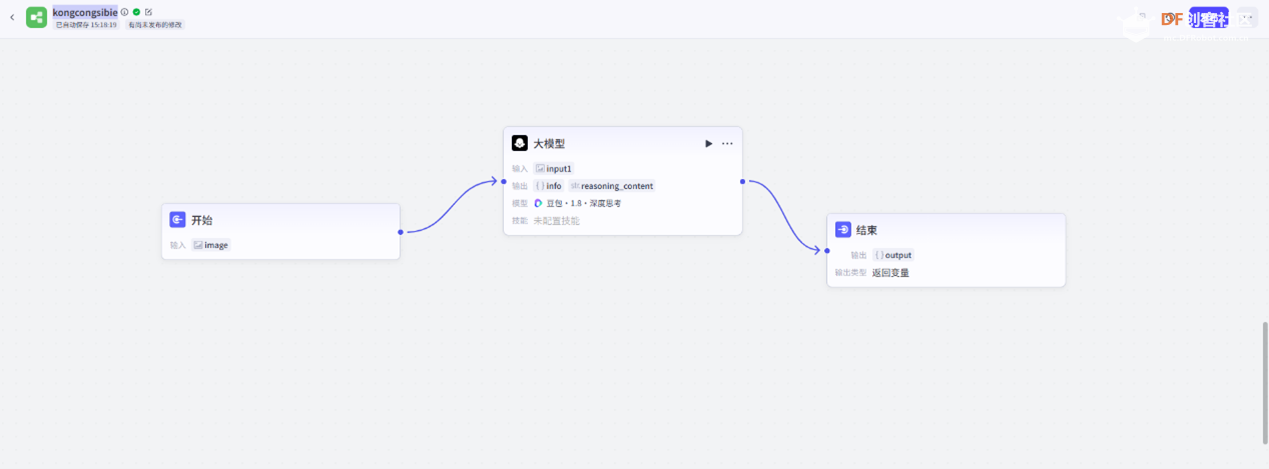
Task: Edit the workflow name with pencil icon
Action: 149,12
